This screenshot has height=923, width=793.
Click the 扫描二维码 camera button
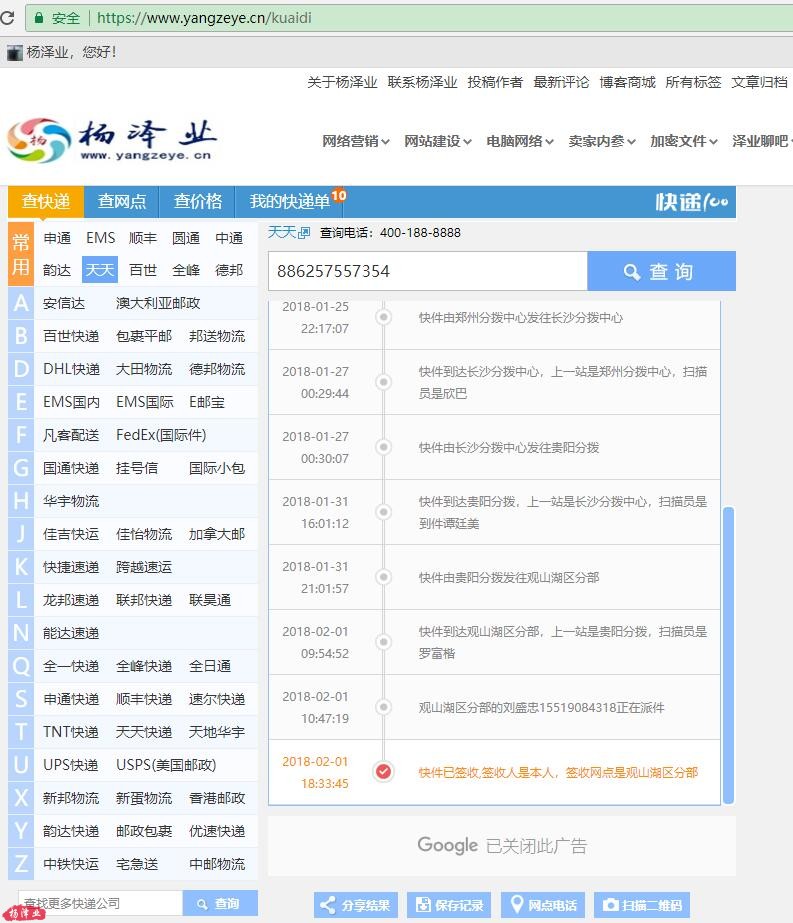click(642, 905)
